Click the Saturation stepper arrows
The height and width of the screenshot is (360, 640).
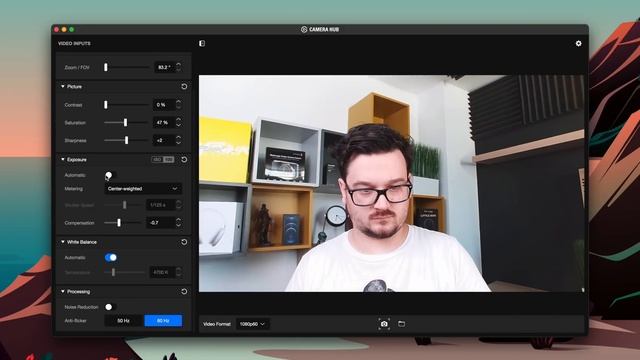pos(178,122)
